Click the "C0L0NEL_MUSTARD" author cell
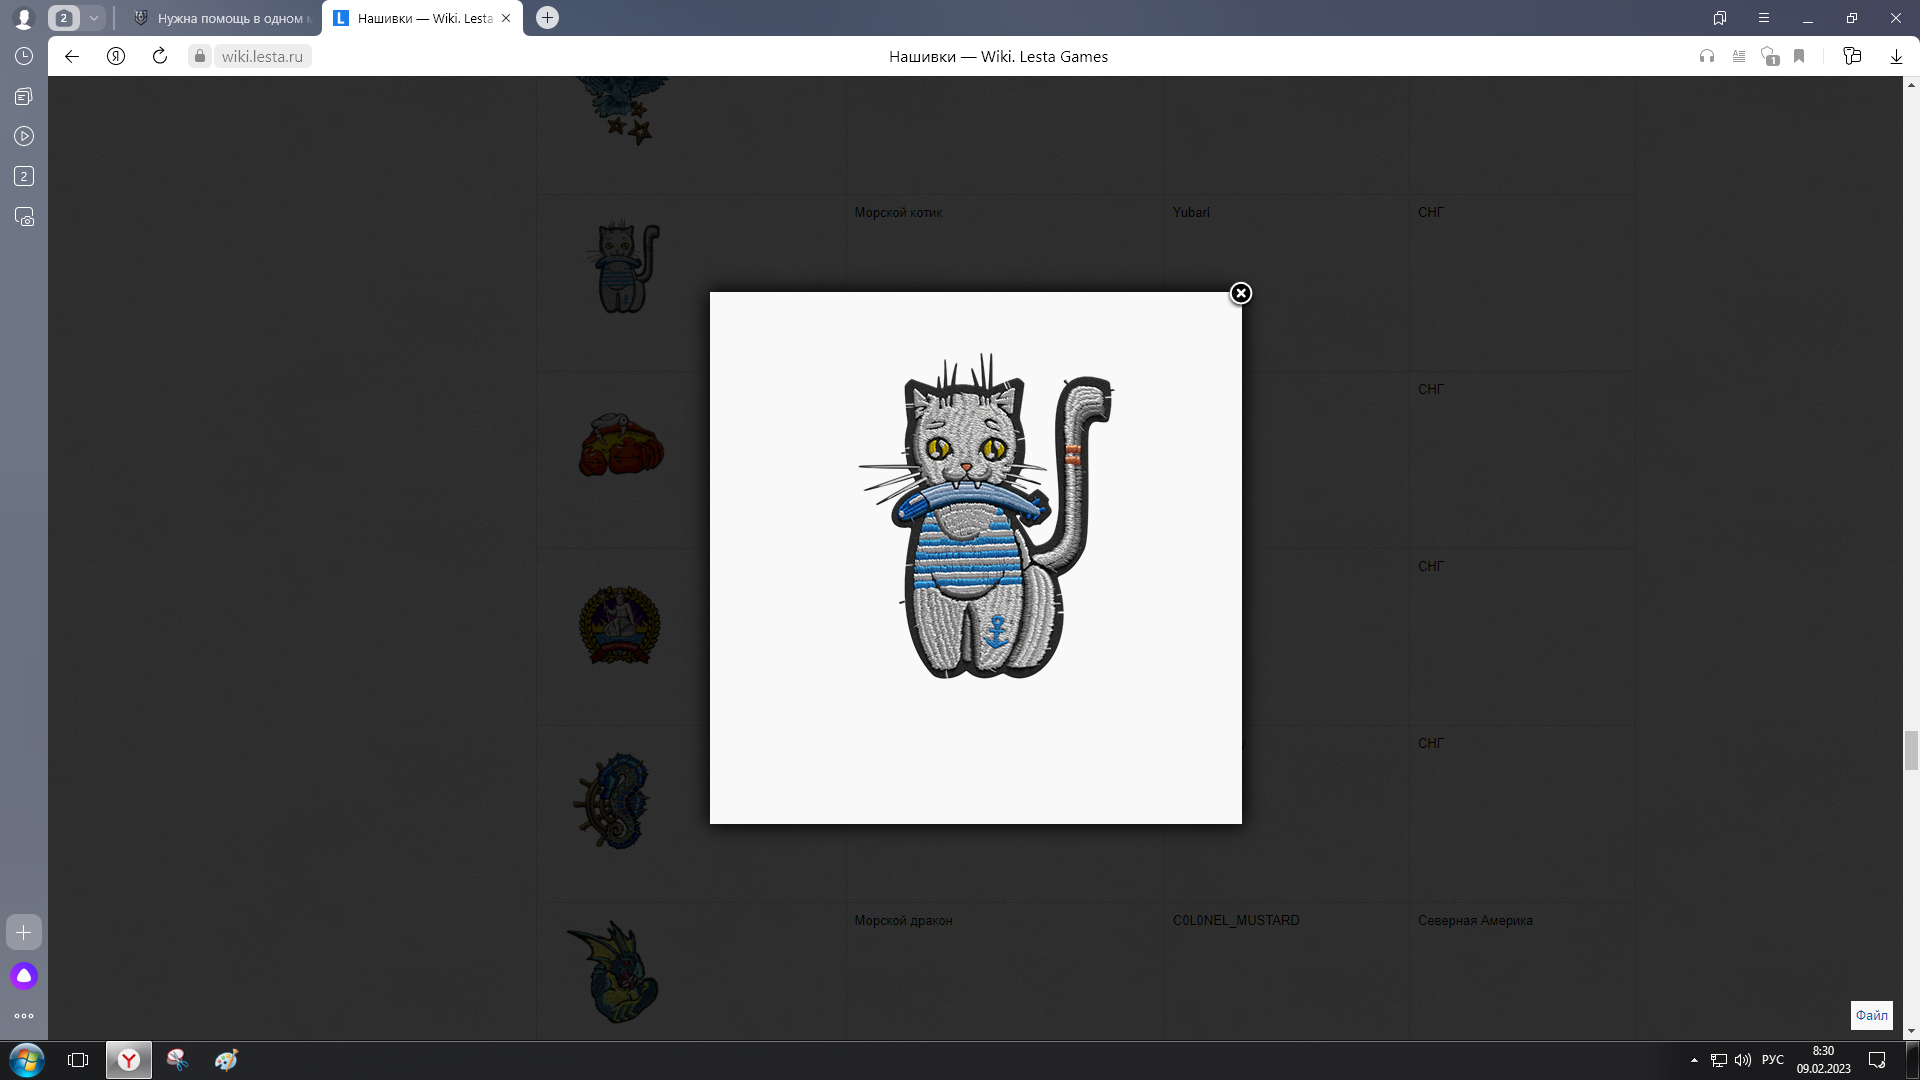 pyautogui.click(x=1236, y=920)
